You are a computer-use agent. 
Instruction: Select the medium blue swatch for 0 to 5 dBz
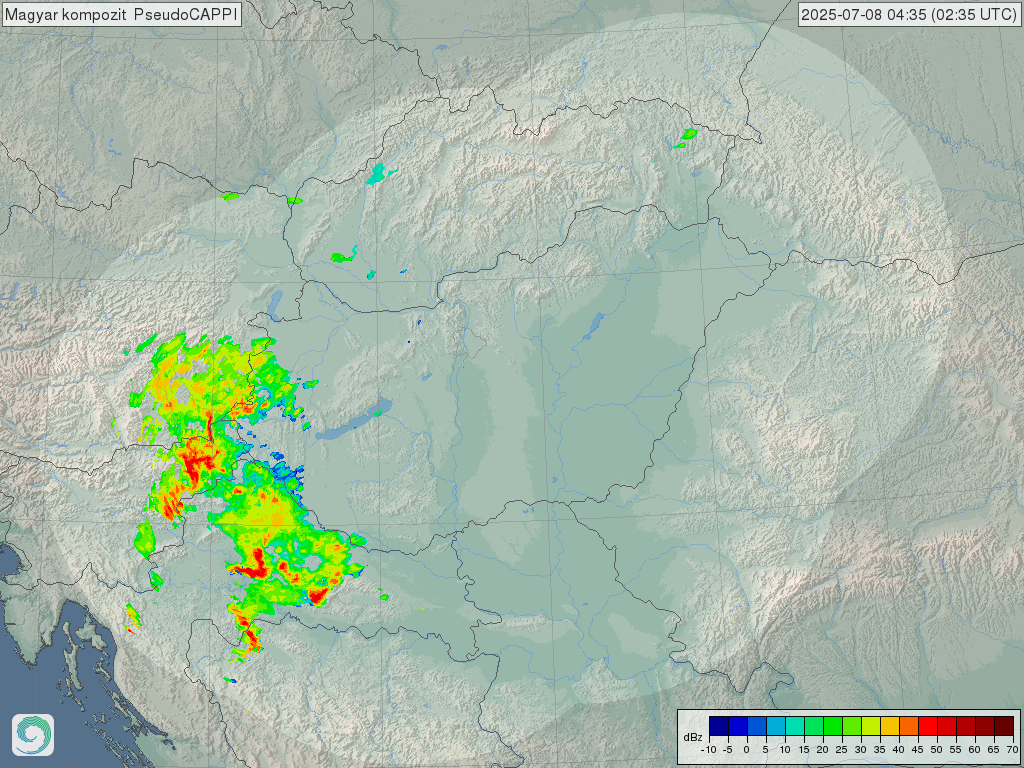coord(757,726)
